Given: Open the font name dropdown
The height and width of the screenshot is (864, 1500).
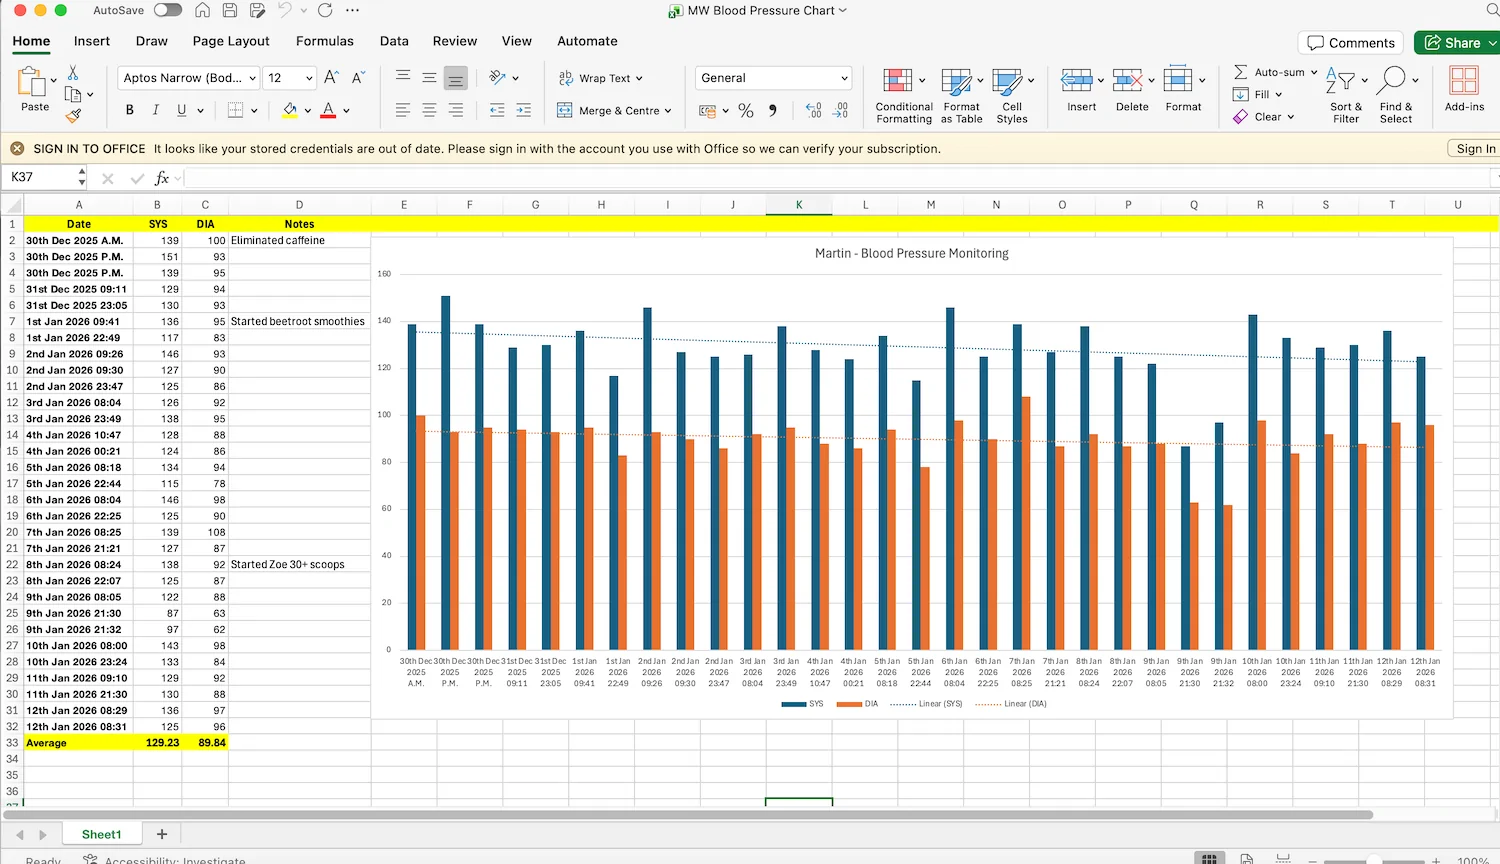Looking at the screenshot, I should 252,78.
